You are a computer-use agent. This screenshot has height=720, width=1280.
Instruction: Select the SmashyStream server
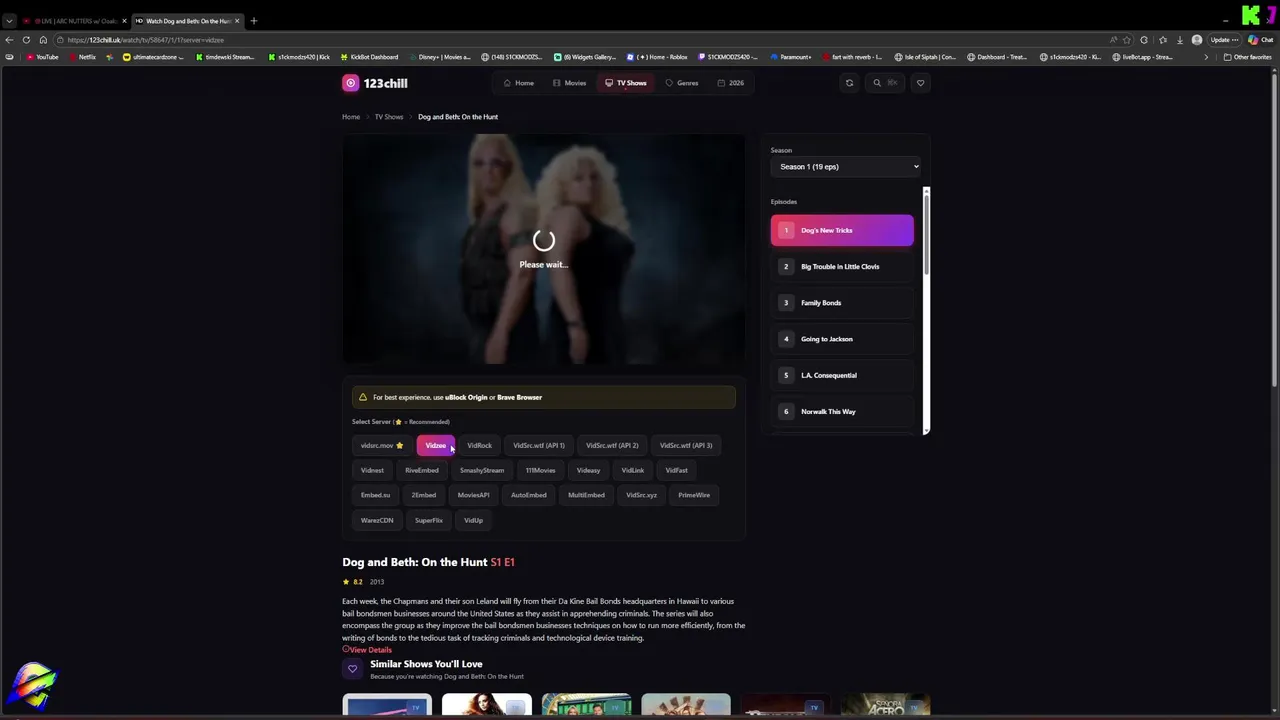click(x=482, y=470)
